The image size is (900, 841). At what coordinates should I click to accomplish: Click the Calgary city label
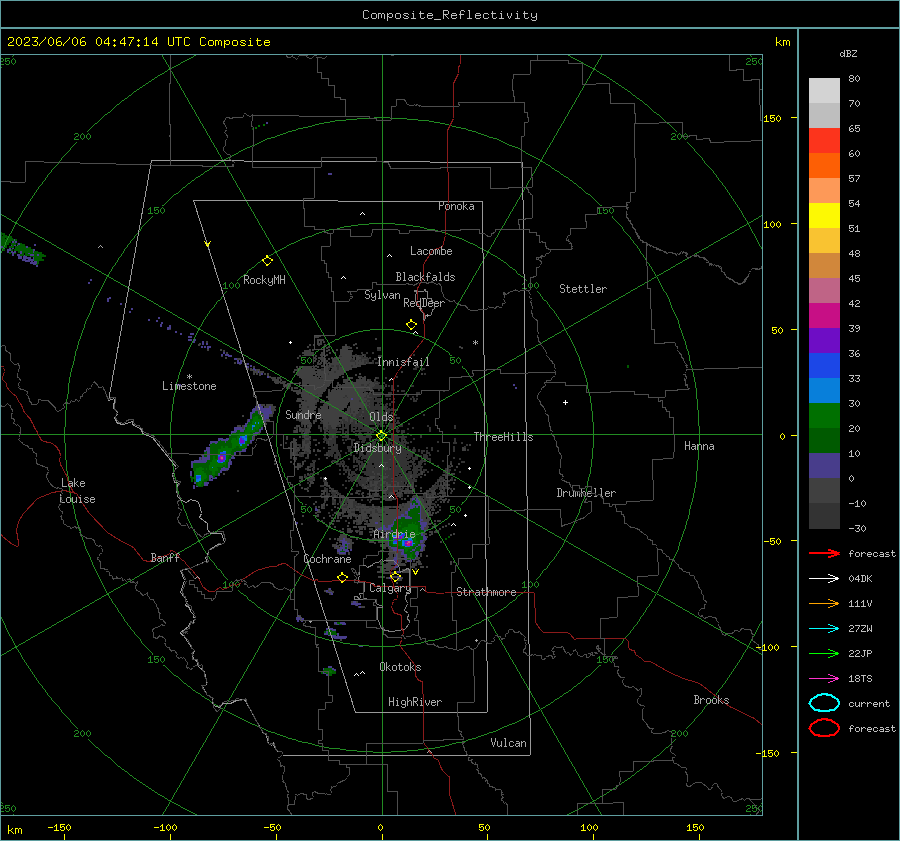[390, 588]
